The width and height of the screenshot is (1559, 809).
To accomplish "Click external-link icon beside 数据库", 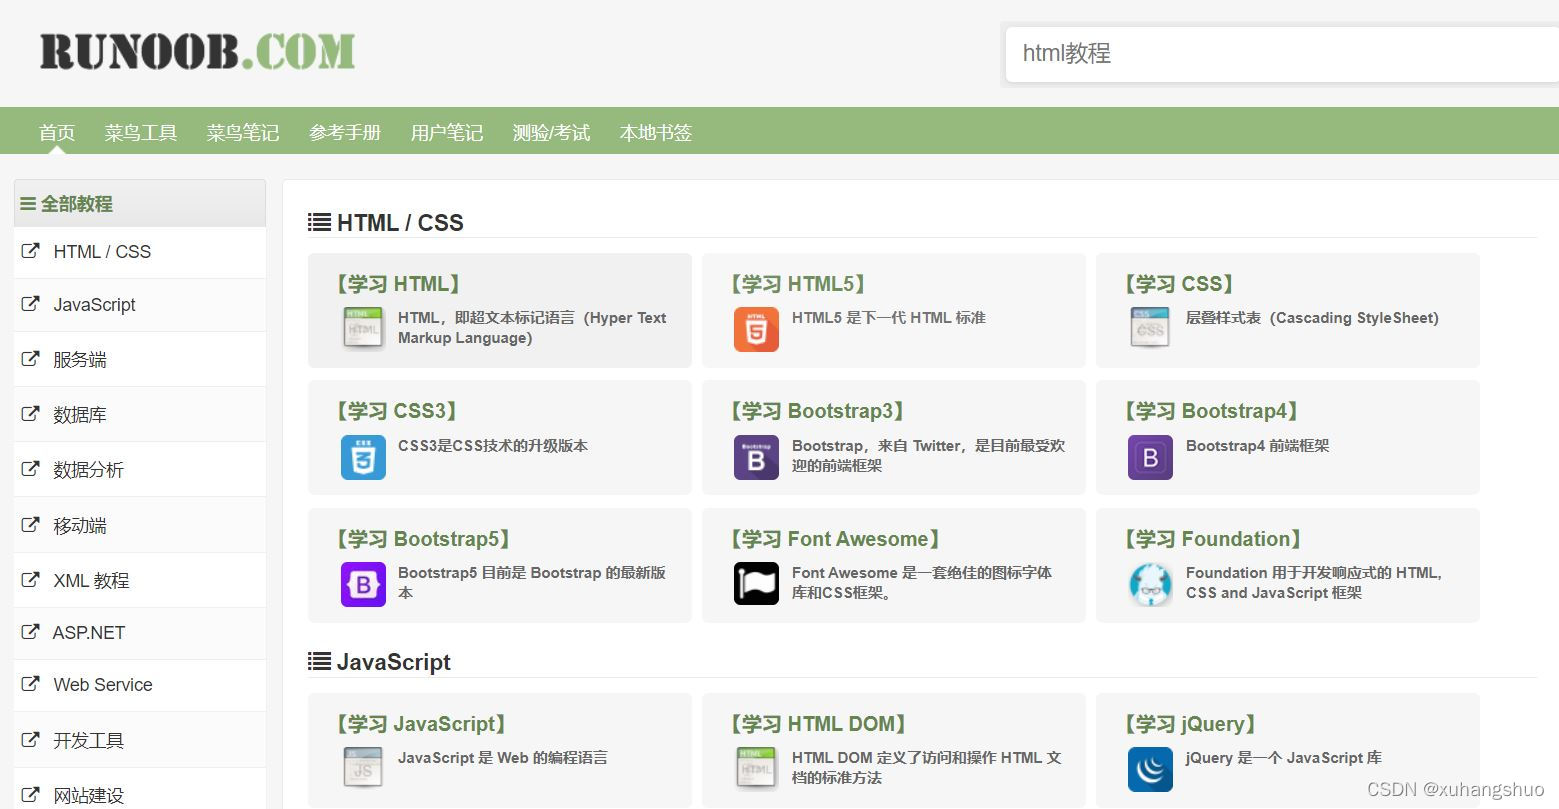I will point(31,413).
